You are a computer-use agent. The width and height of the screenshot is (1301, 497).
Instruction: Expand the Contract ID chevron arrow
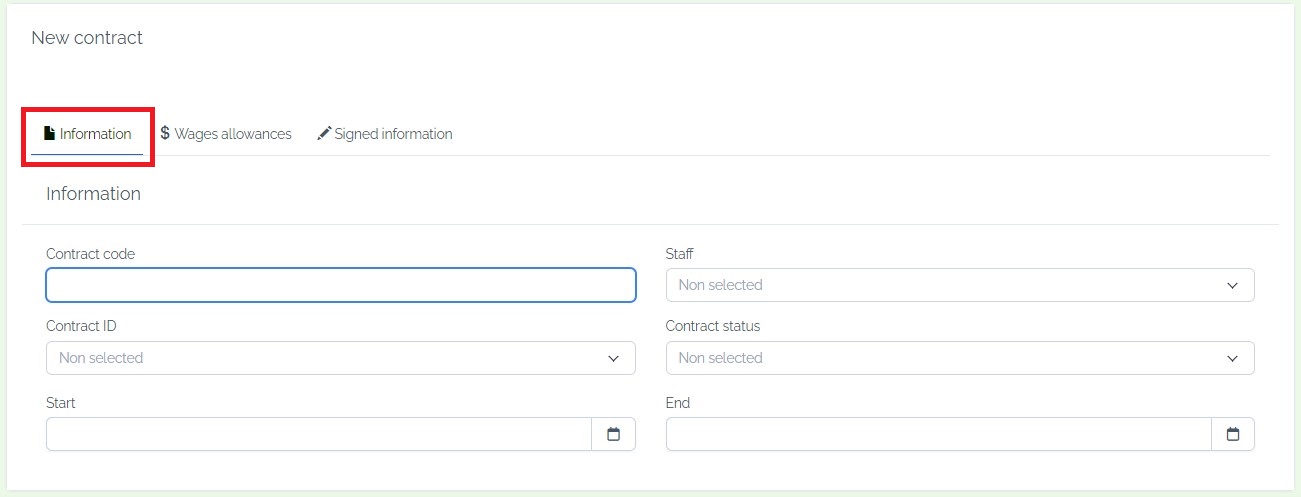[613, 358]
